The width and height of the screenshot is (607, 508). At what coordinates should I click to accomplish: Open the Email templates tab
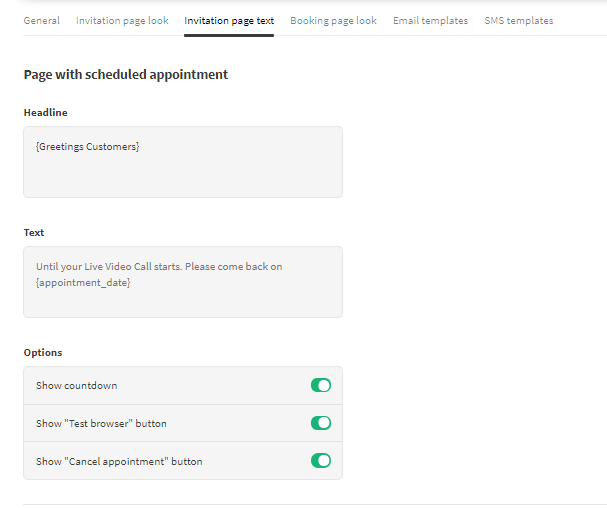click(x=430, y=20)
